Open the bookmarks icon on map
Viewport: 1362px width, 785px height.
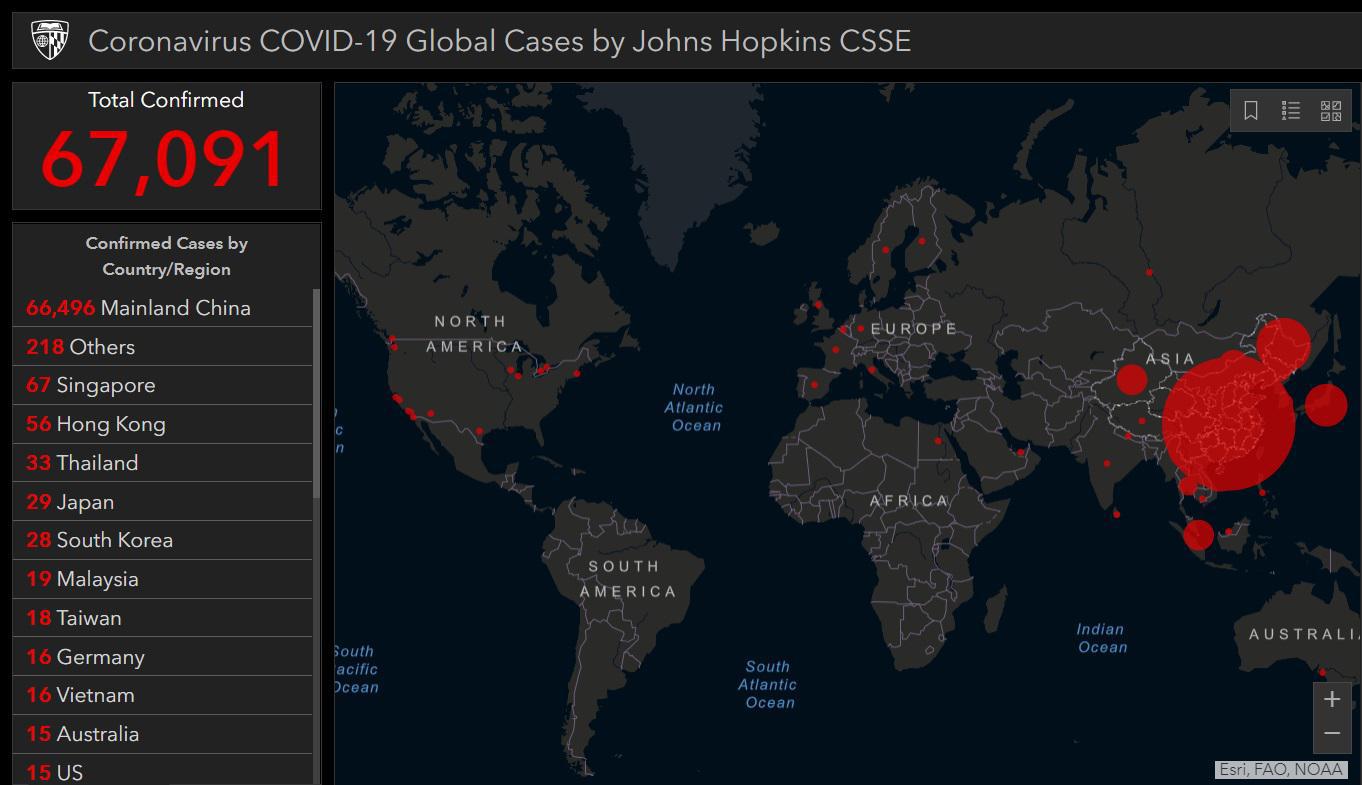tap(1251, 111)
